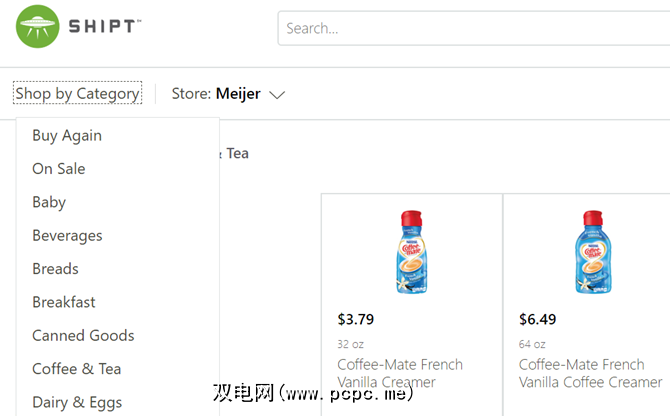Focus the Search input field
670x416 pixels.
[x=470, y=28]
